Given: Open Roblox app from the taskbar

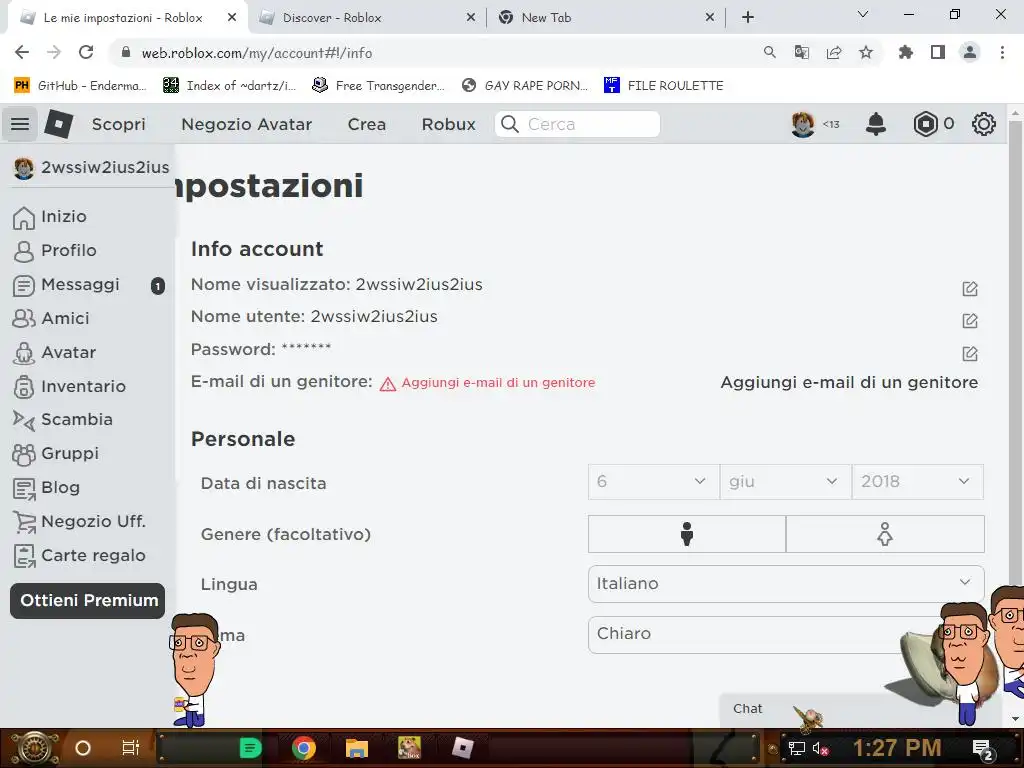Looking at the screenshot, I should coord(462,748).
